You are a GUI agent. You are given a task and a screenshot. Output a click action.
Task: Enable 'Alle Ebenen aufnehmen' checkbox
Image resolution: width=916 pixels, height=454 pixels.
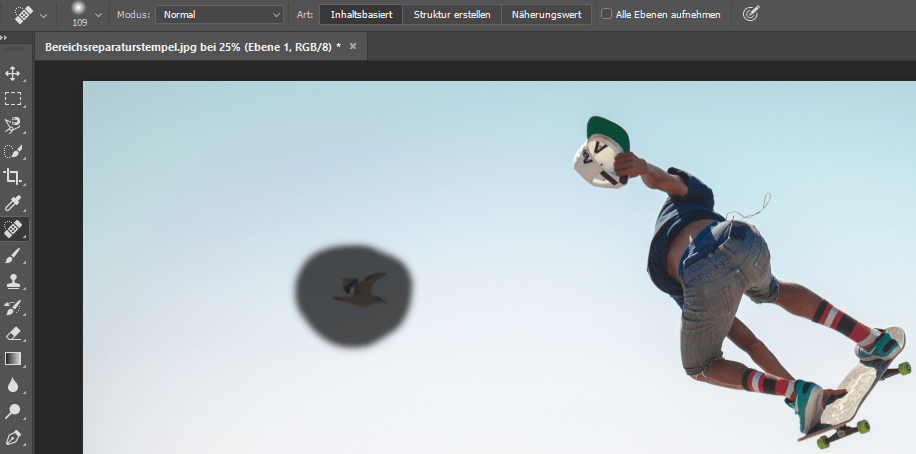pyautogui.click(x=607, y=15)
